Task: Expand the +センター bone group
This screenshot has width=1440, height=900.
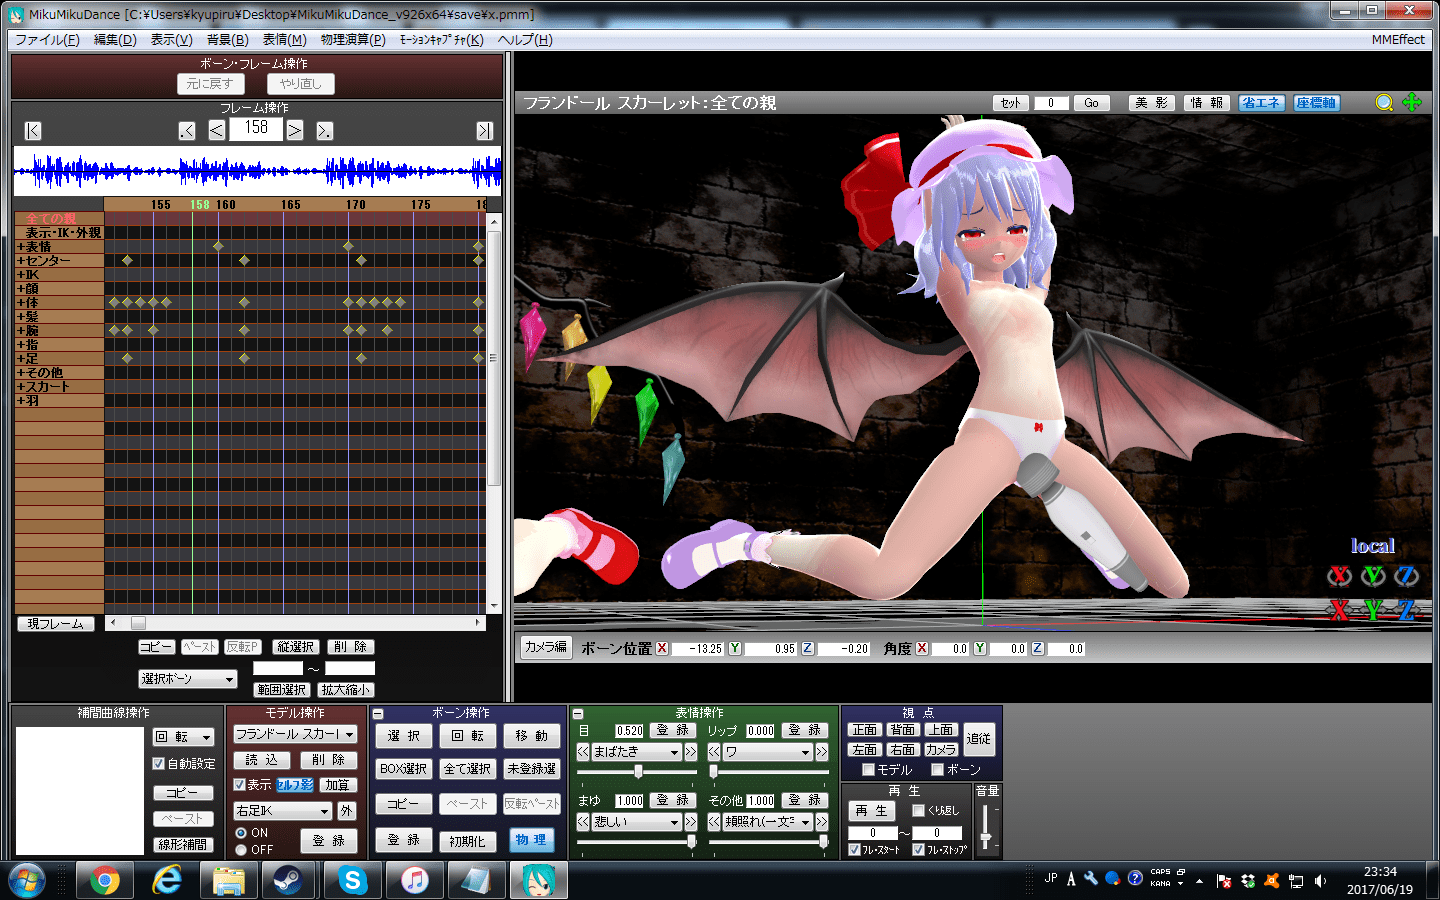Action: point(59,261)
